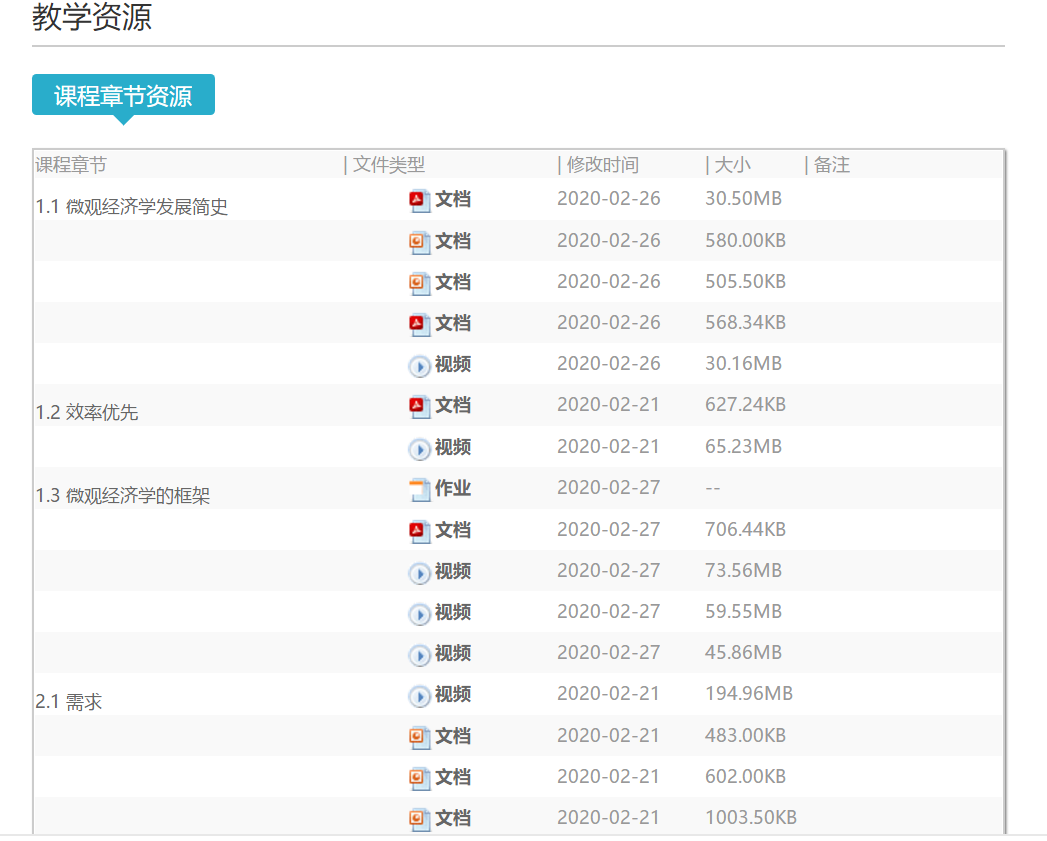Select the PowerPoint icon beside the 505.50KB file
This screenshot has height=841, width=1047.
click(x=419, y=283)
